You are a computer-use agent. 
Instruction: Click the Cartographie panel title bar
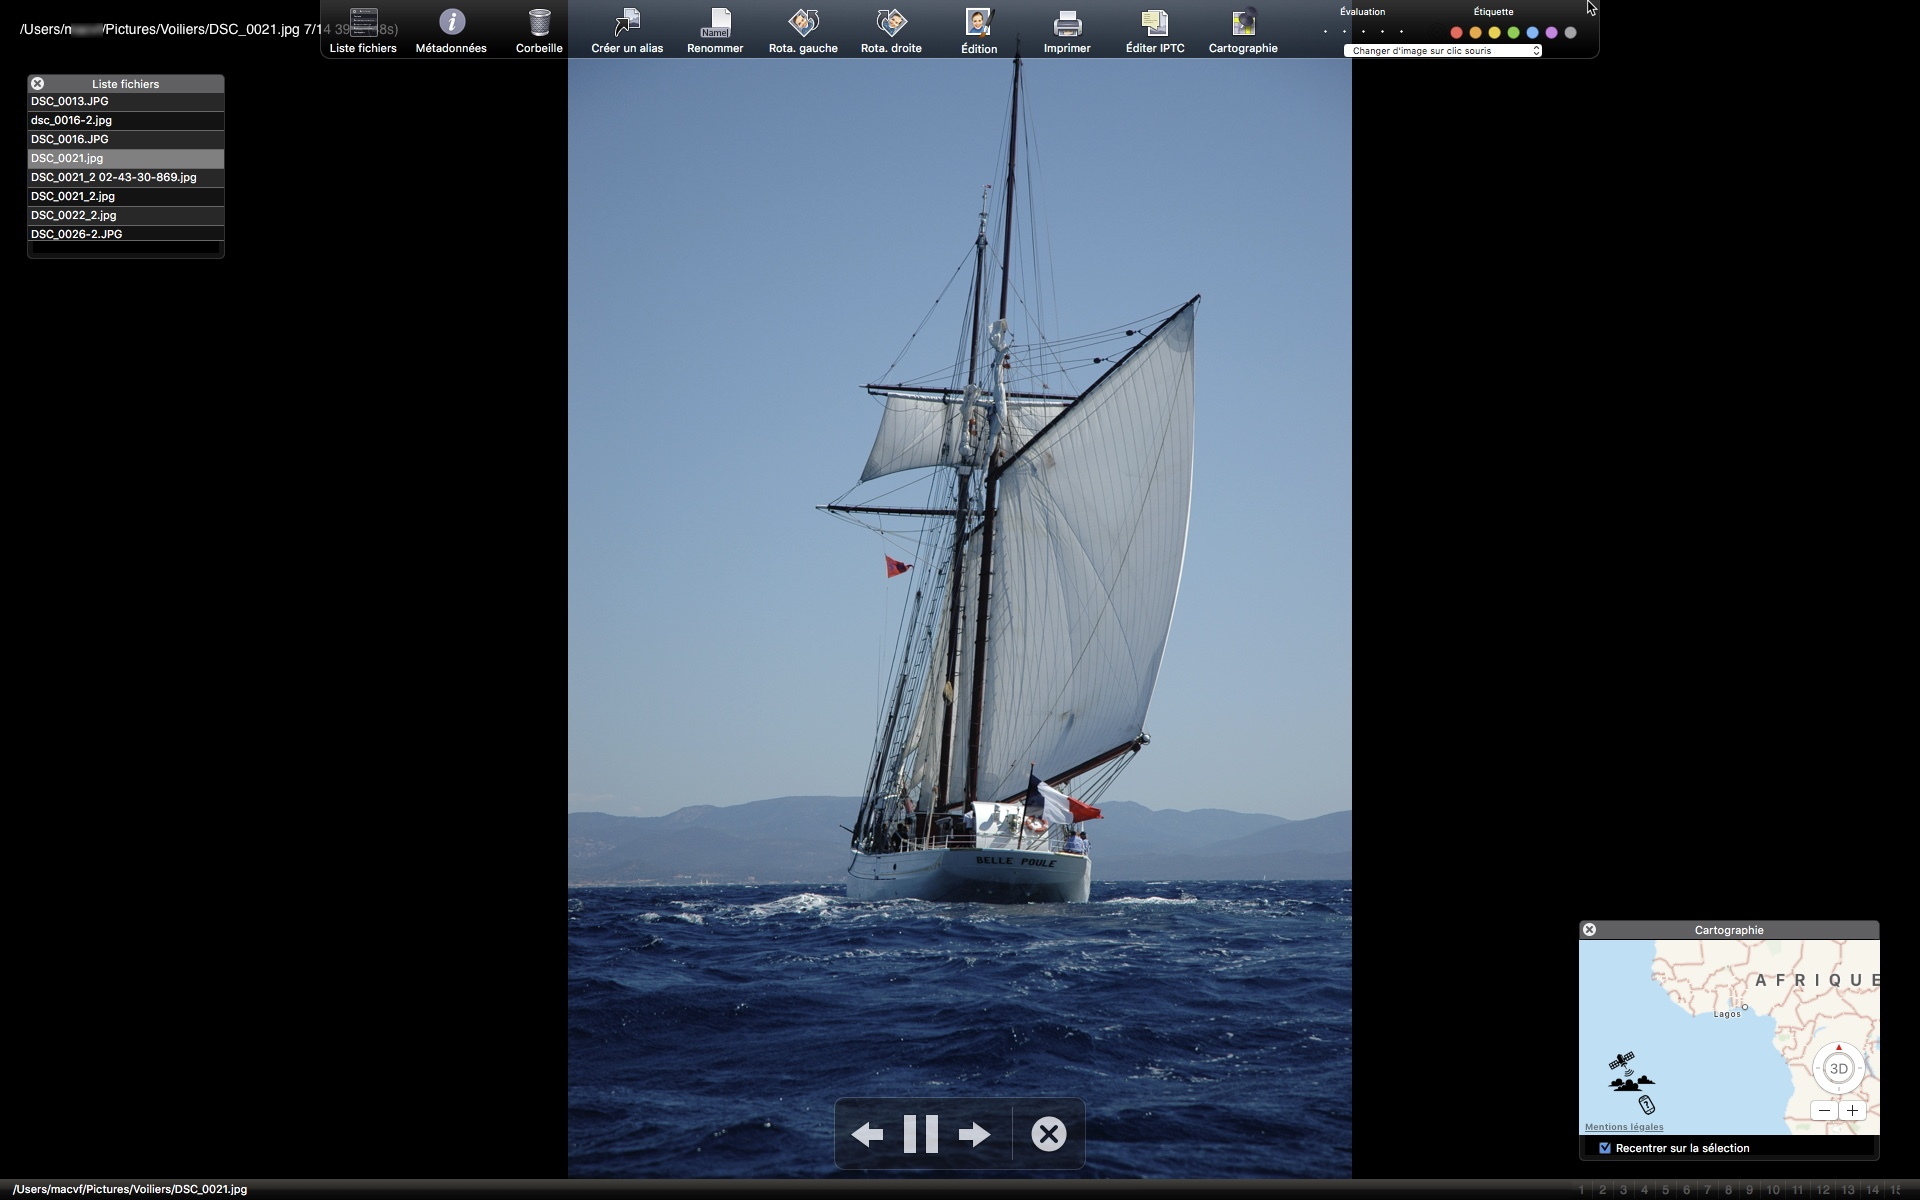tap(1729, 930)
